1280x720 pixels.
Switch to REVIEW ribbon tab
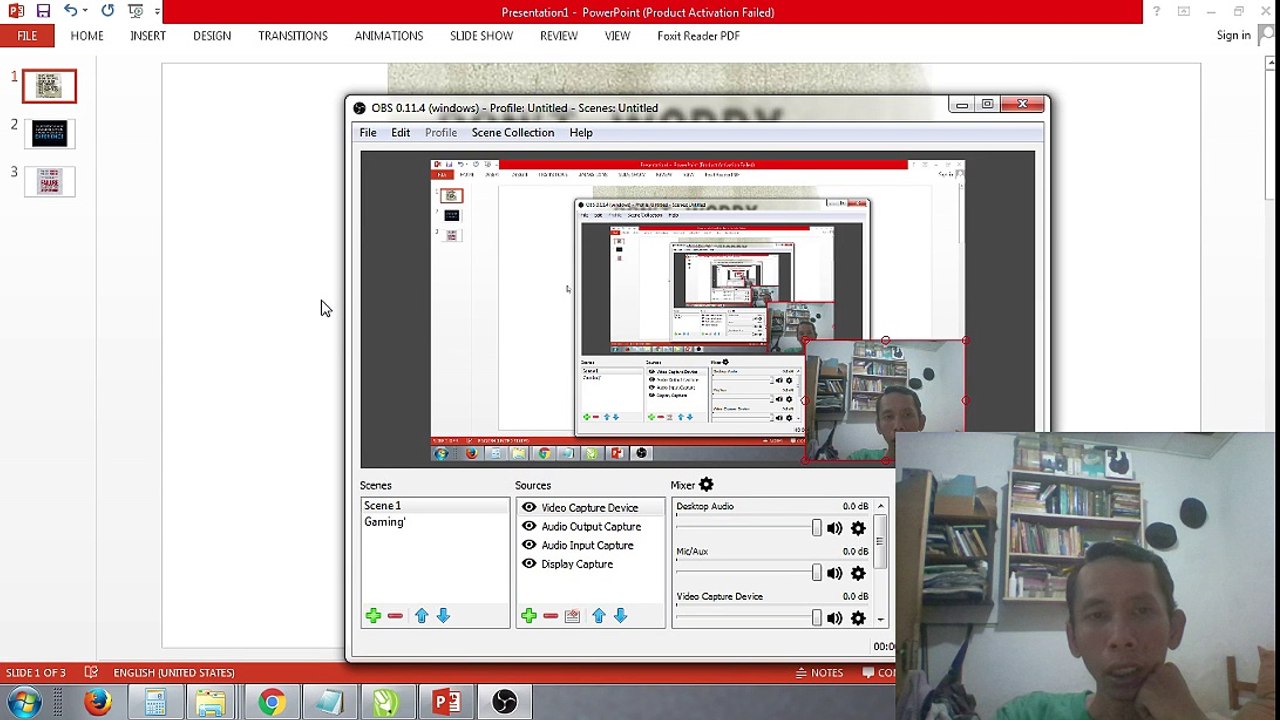coord(559,36)
